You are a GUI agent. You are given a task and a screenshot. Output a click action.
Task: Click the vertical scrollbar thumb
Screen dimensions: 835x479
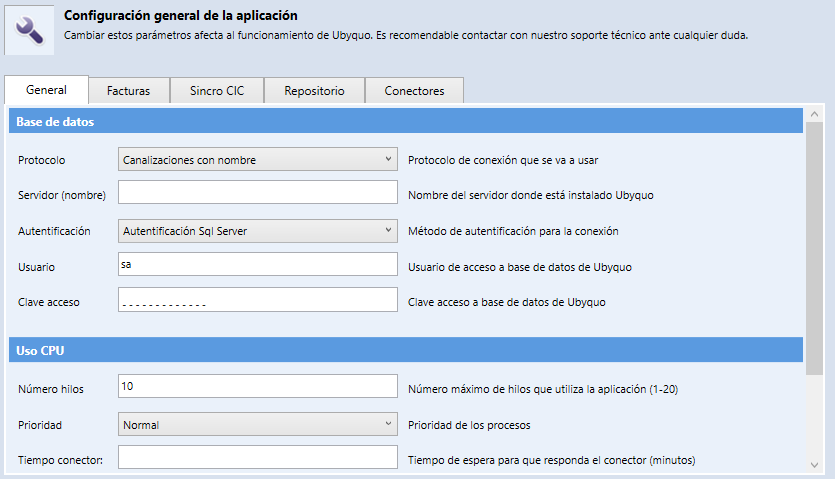tap(814, 248)
